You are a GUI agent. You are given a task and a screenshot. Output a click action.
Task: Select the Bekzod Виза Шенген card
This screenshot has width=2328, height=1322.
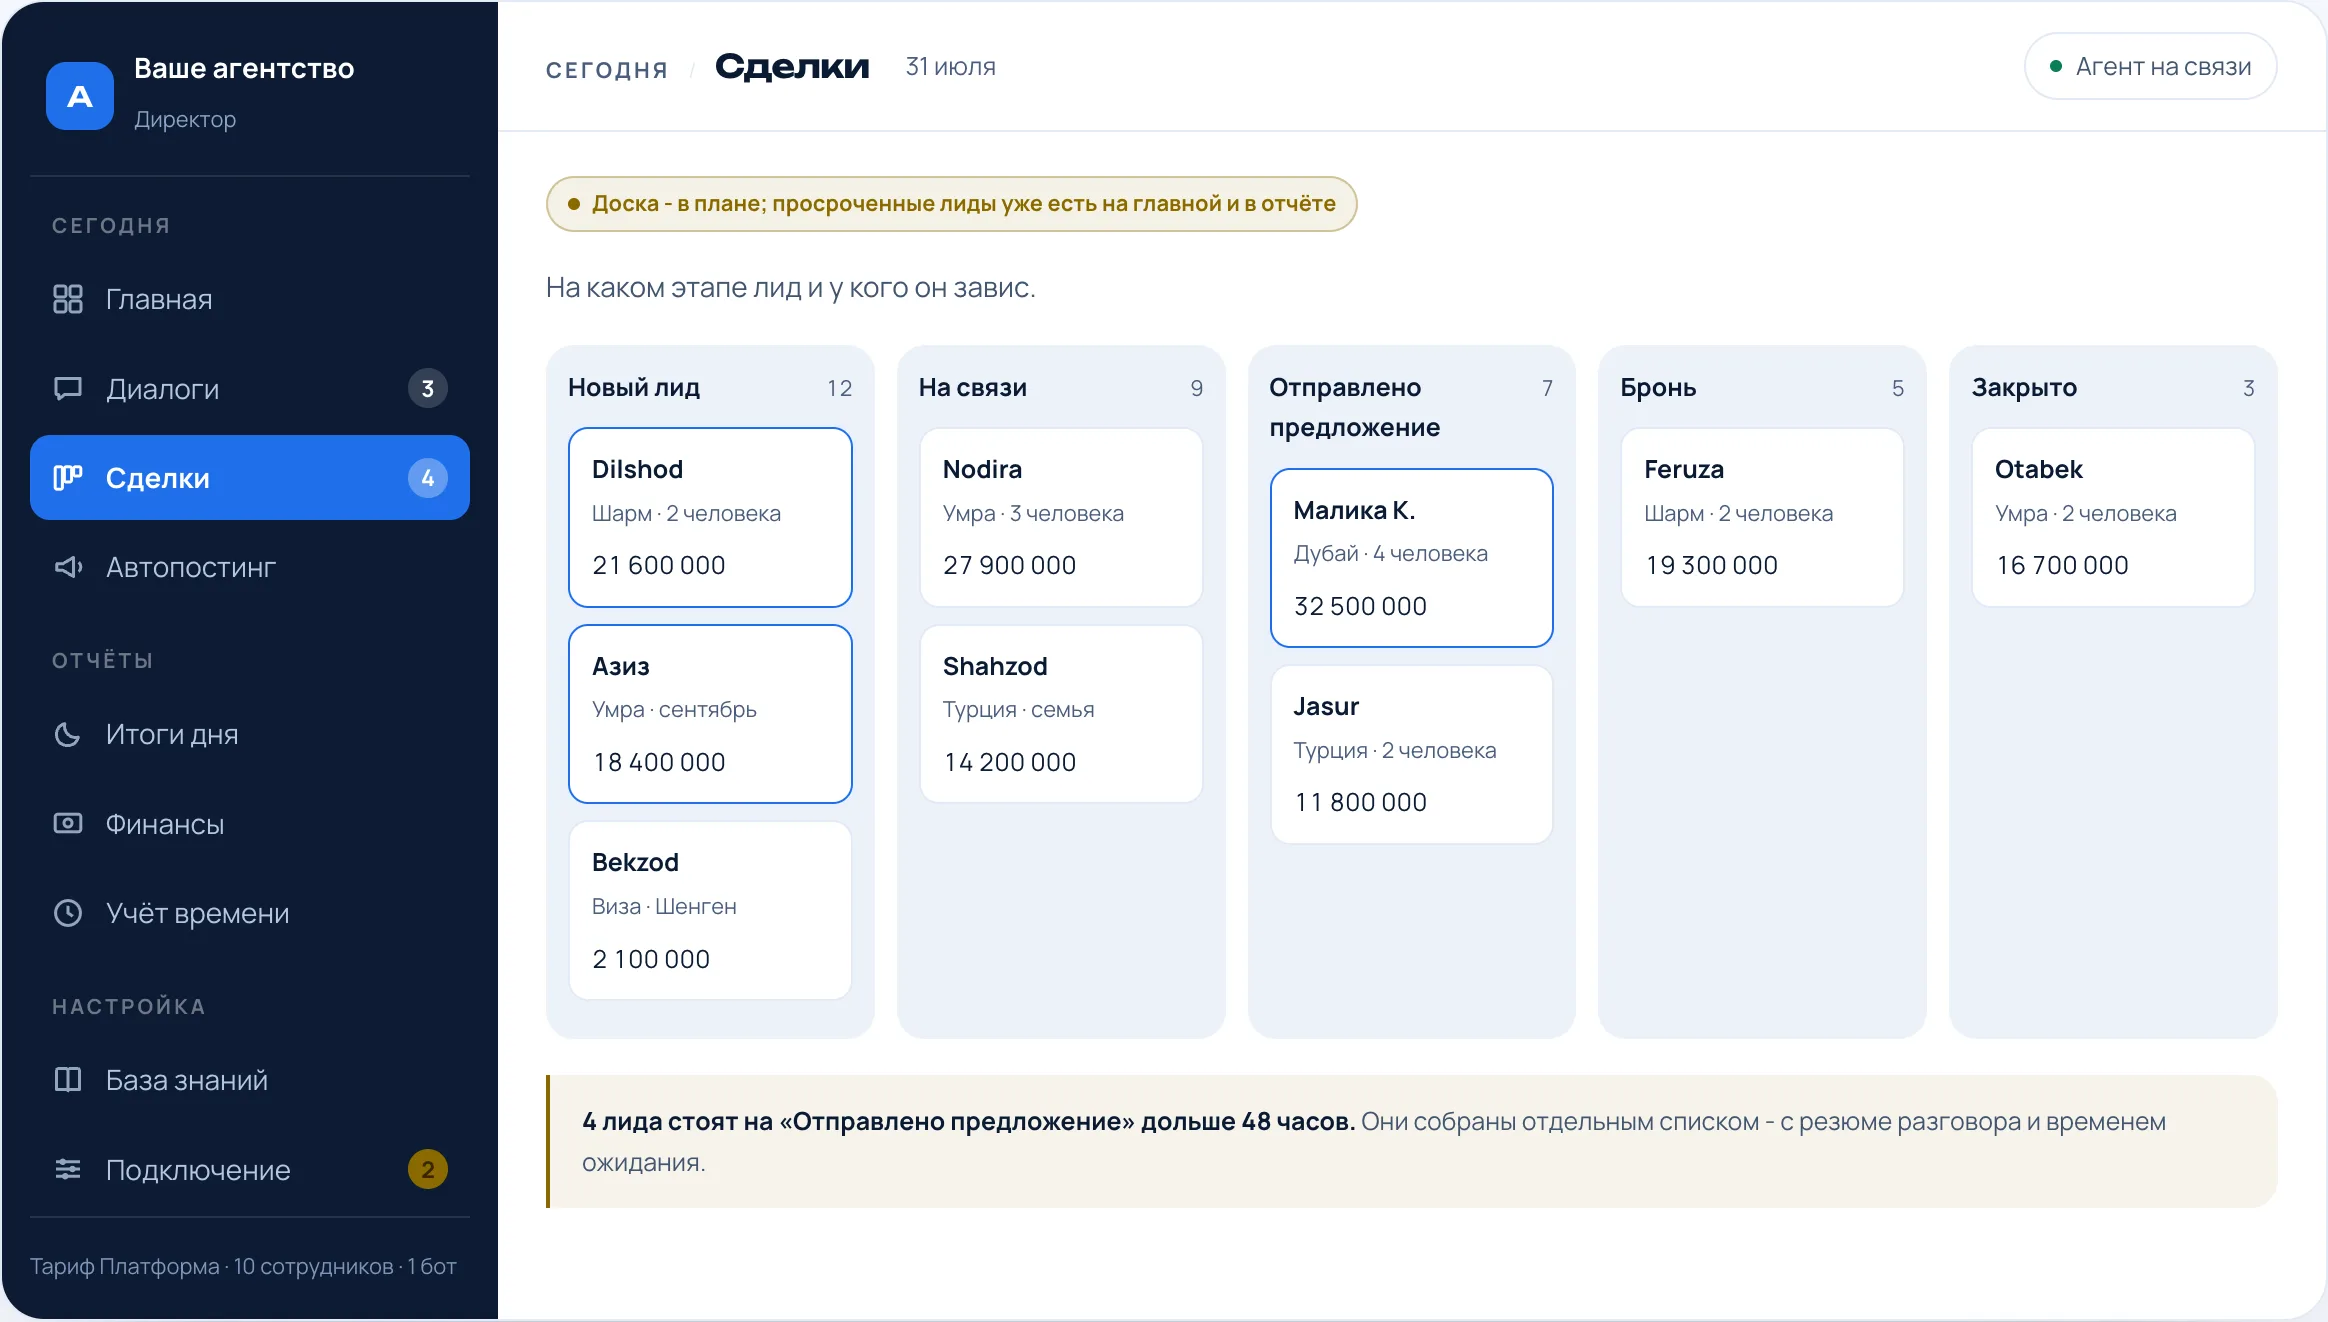pos(710,910)
